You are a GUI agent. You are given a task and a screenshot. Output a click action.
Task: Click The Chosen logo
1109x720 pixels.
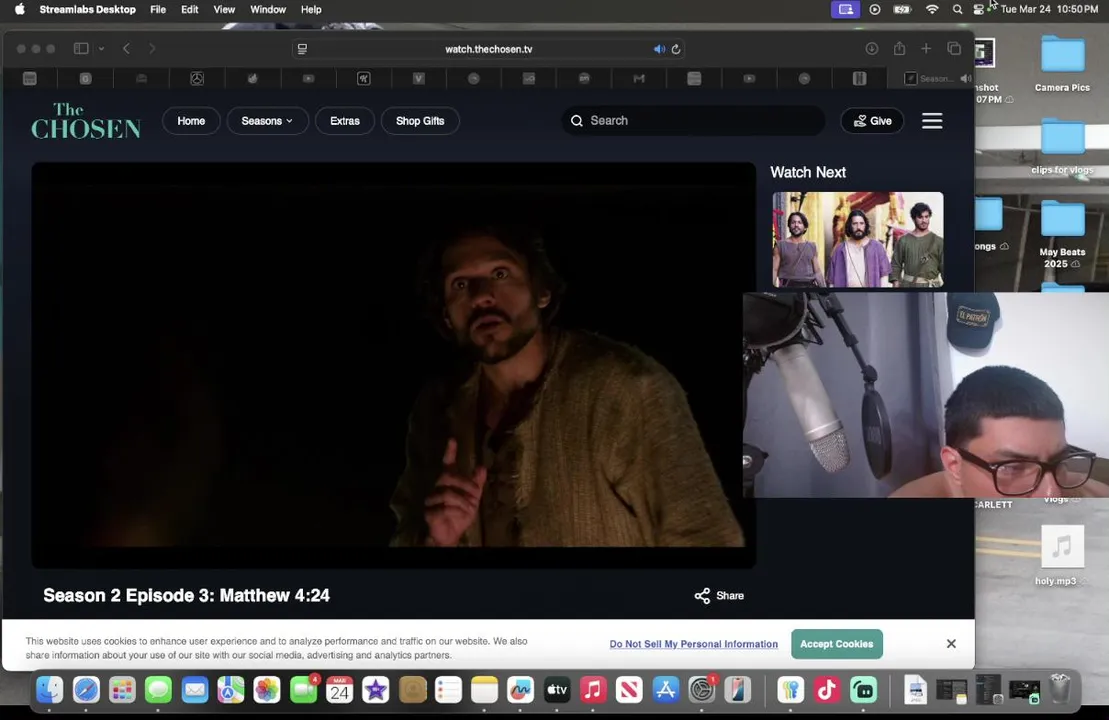86,121
